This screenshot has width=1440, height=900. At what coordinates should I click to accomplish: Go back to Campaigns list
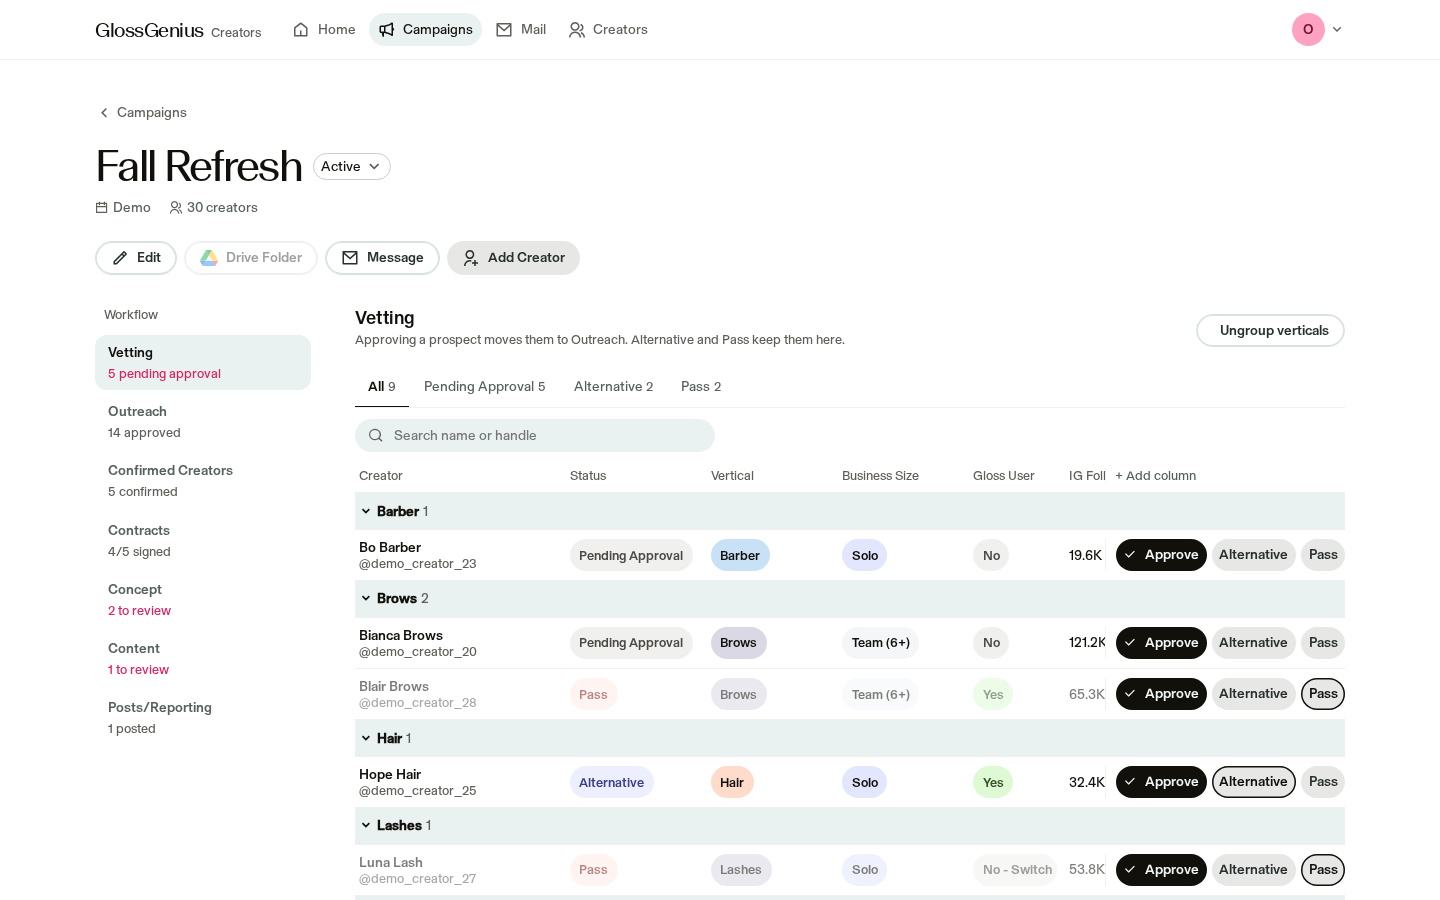[143, 113]
